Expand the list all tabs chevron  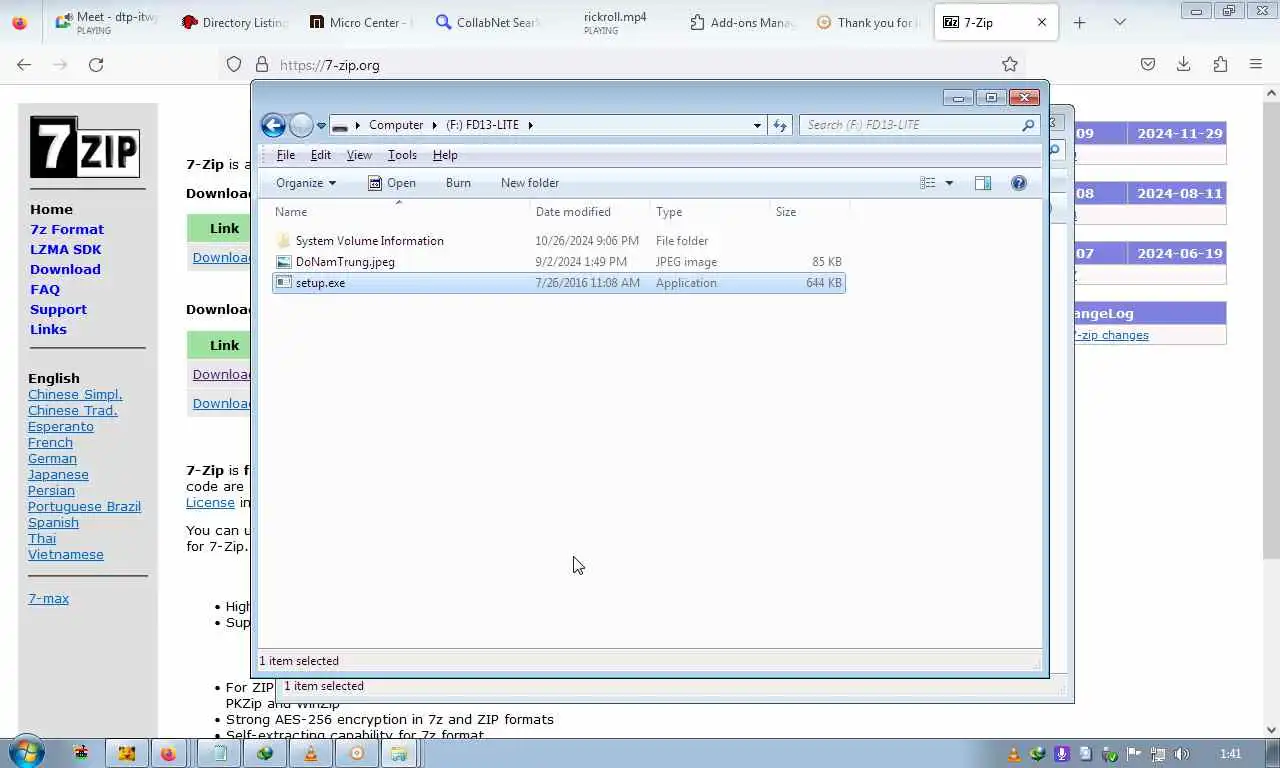[x=1120, y=22]
